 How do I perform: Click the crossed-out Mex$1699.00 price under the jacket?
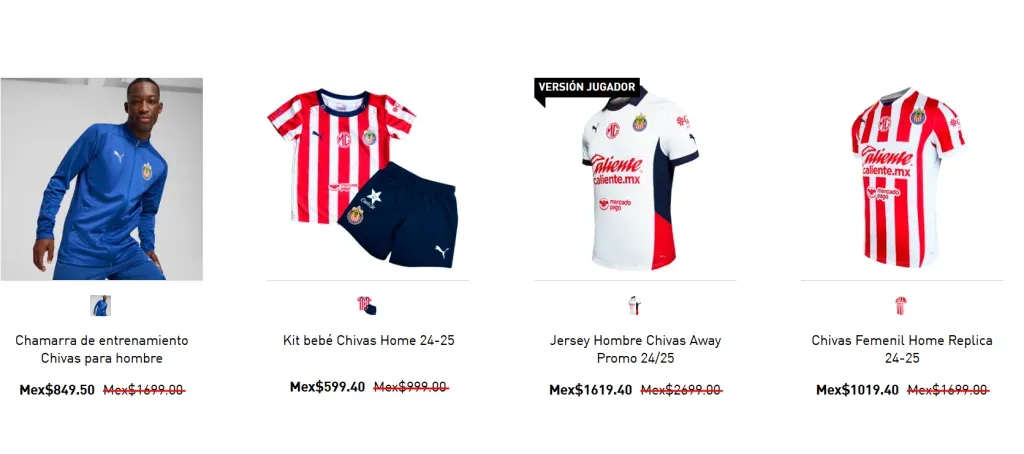[144, 390]
